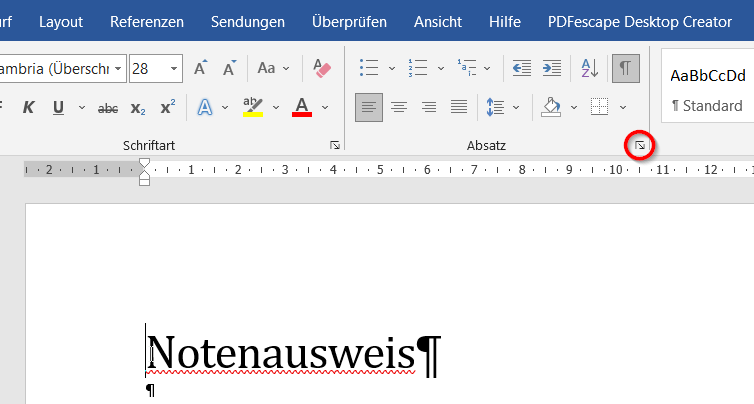Click the sort A to Z icon
The height and width of the screenshot is (404, 754).
(x=589, y=68)
